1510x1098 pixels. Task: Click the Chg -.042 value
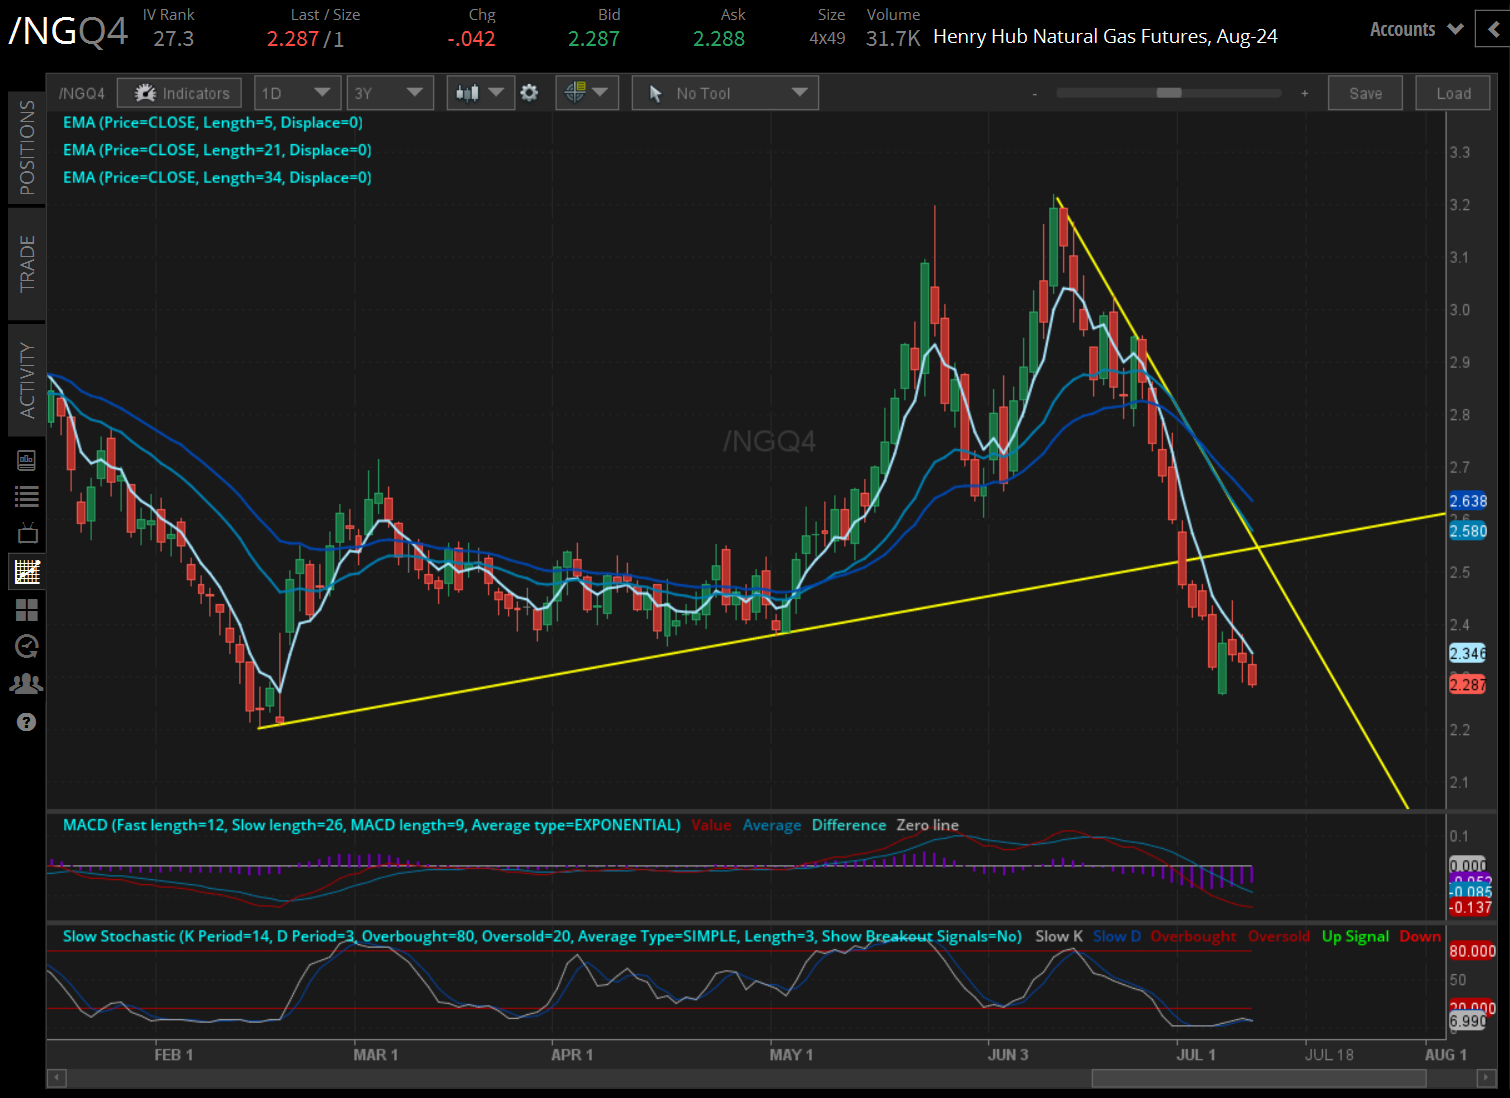(472, 39)
